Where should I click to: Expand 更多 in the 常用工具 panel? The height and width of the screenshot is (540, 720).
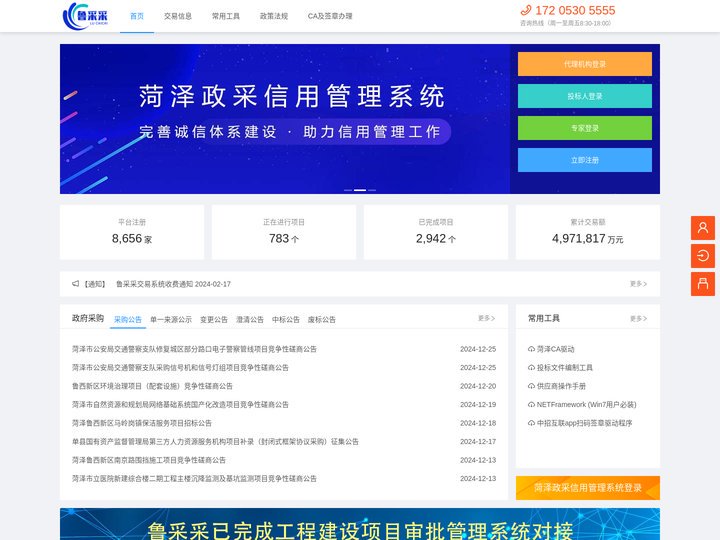click(638, 318)
